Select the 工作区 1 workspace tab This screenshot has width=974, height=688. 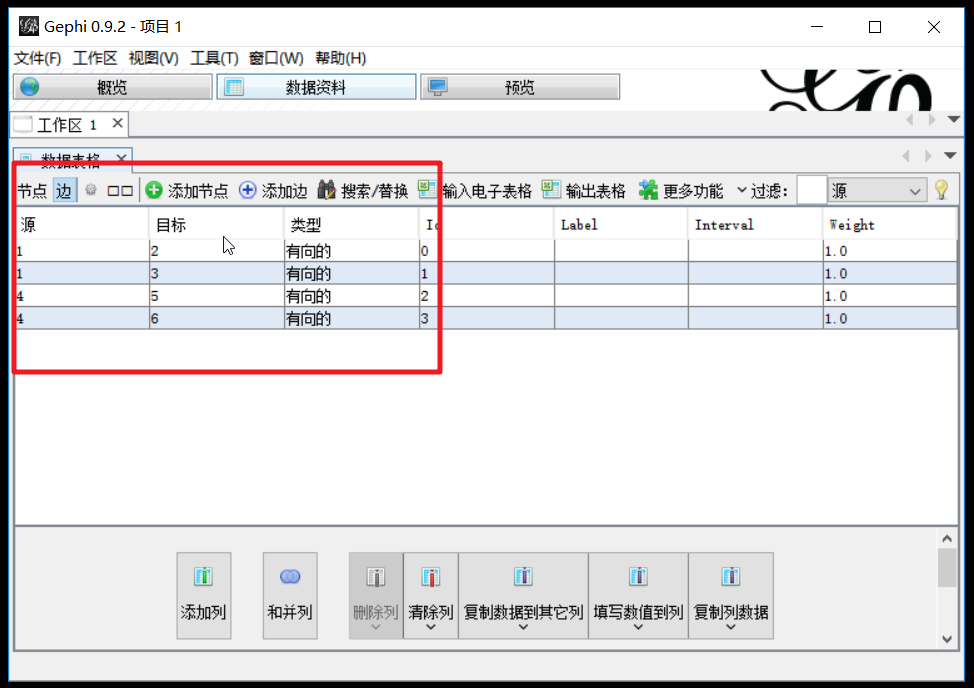[67, 125]
